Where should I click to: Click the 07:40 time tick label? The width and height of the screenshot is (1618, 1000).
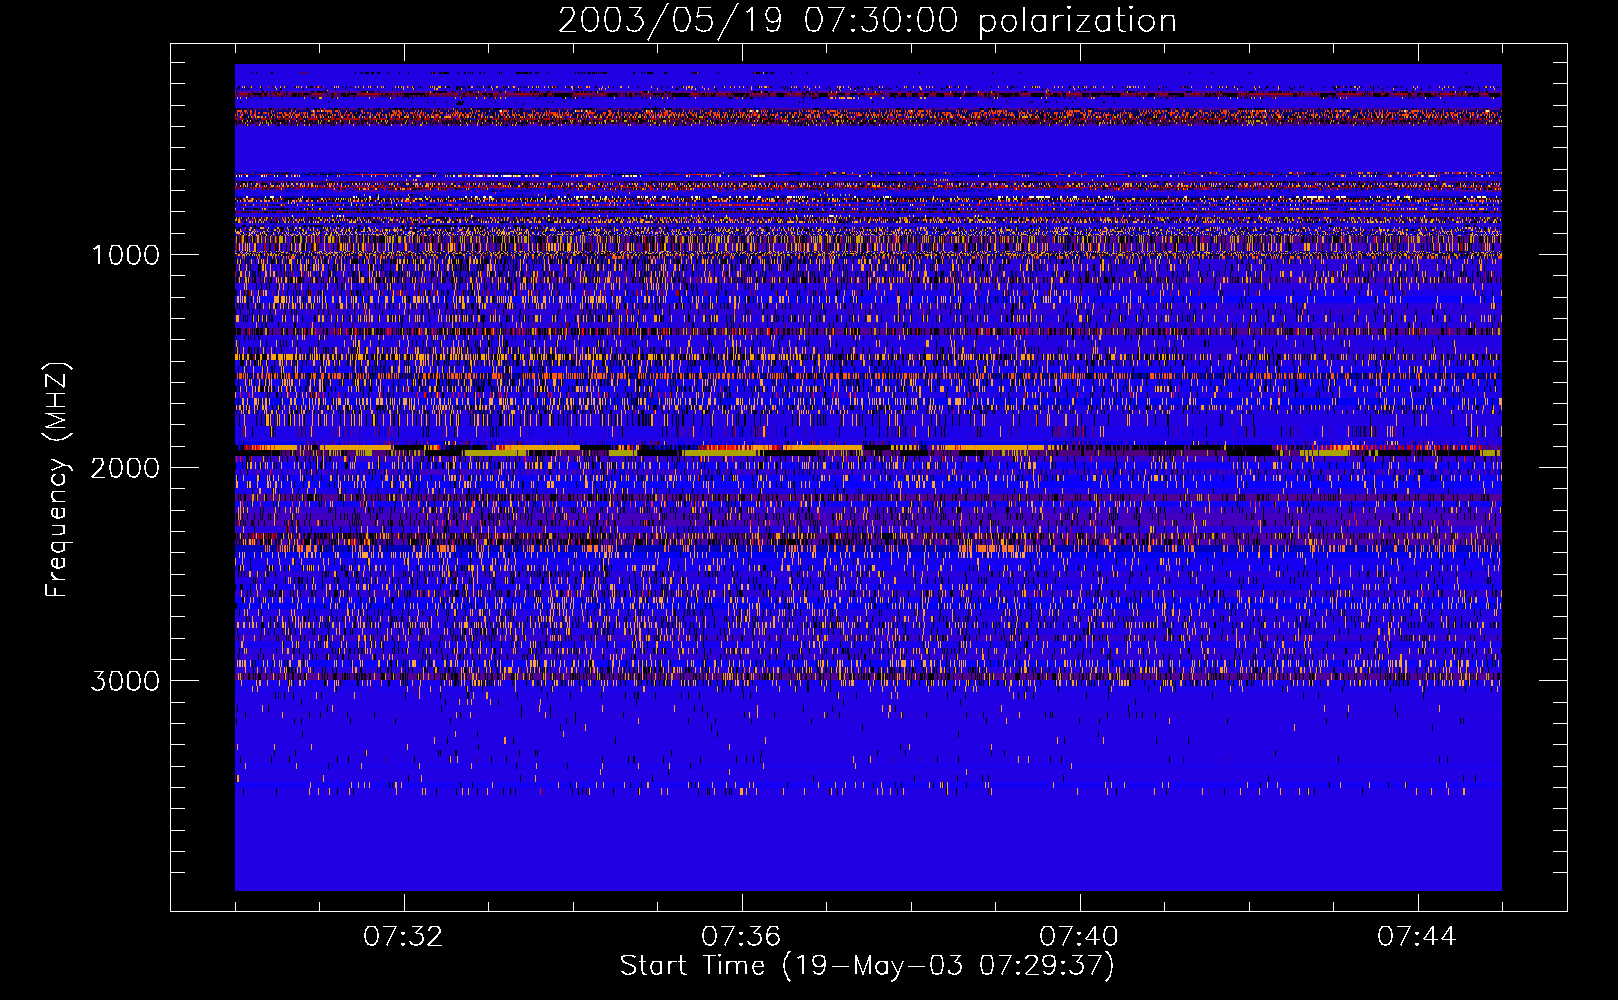[1079, 936]
